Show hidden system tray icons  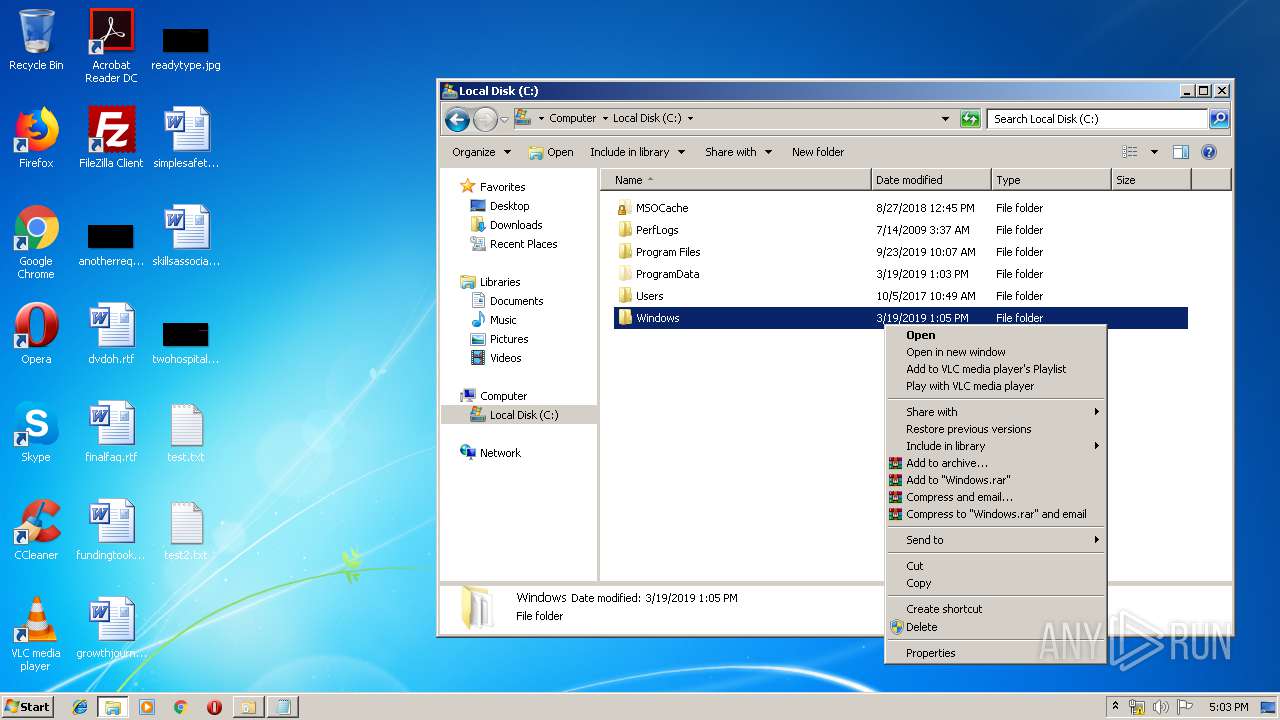(x=1116, y=707)
